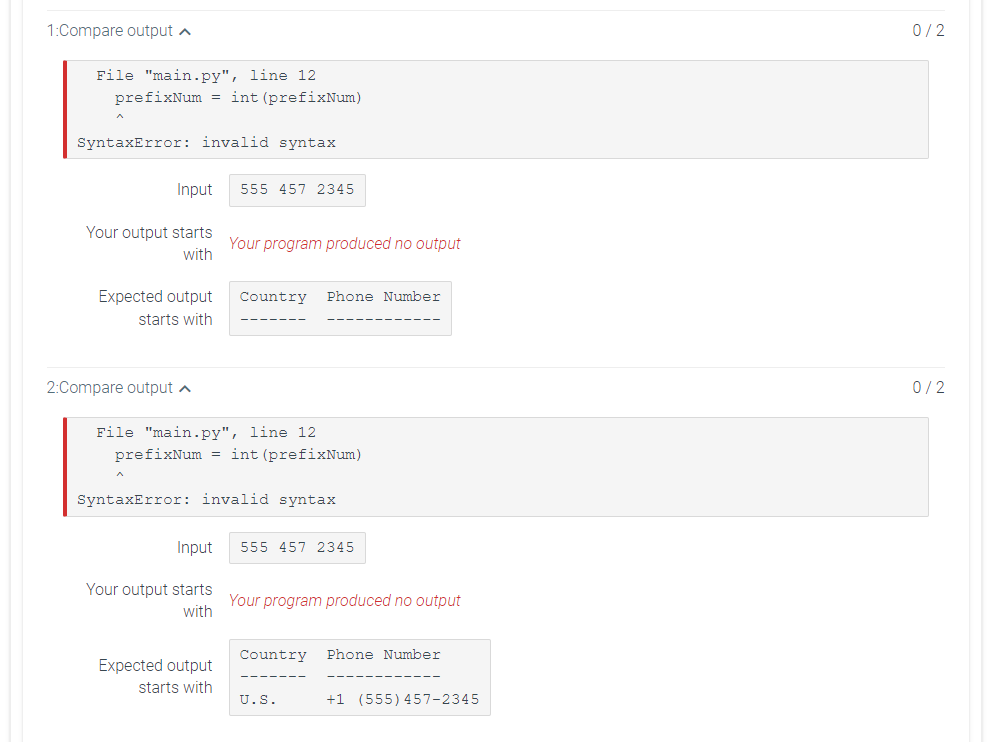
Task: Open the "2:Compare output" test header
Action: click(112, 388)
